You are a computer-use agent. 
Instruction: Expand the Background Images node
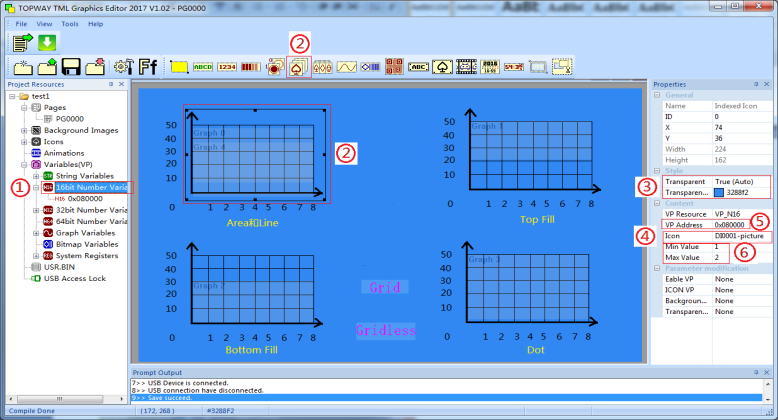24,131
